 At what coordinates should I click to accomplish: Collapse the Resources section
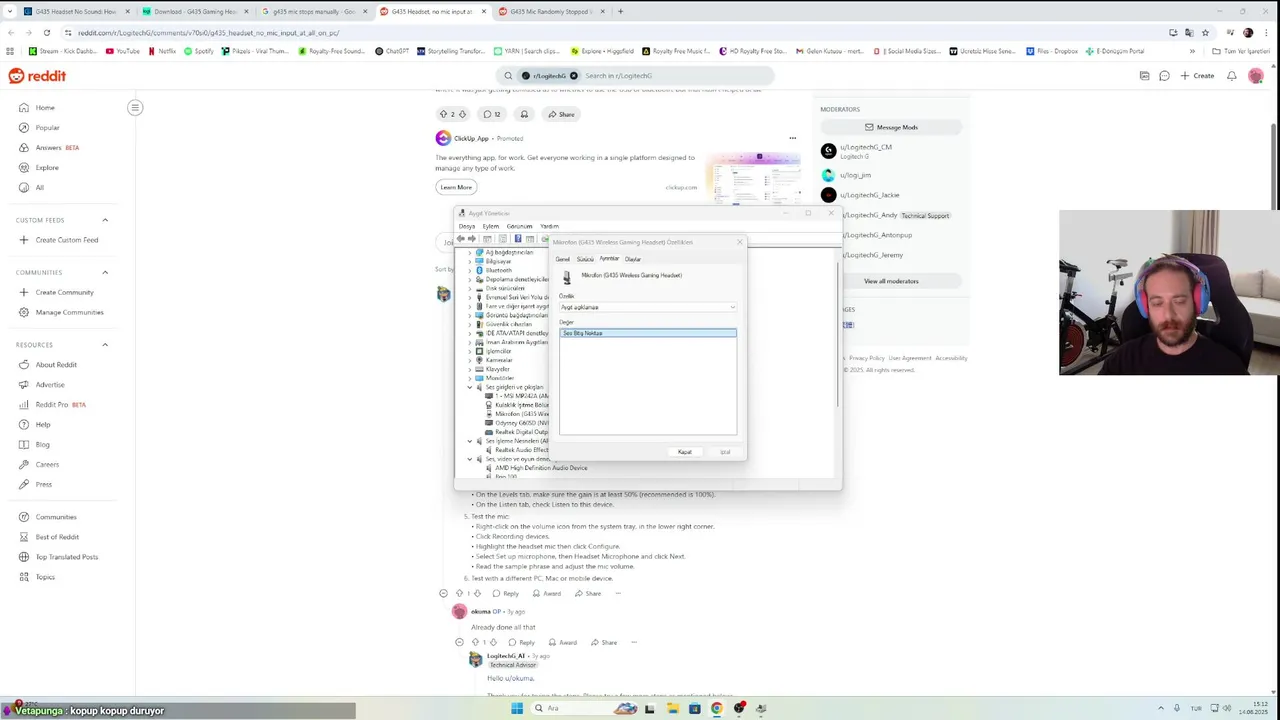[105, 345]
